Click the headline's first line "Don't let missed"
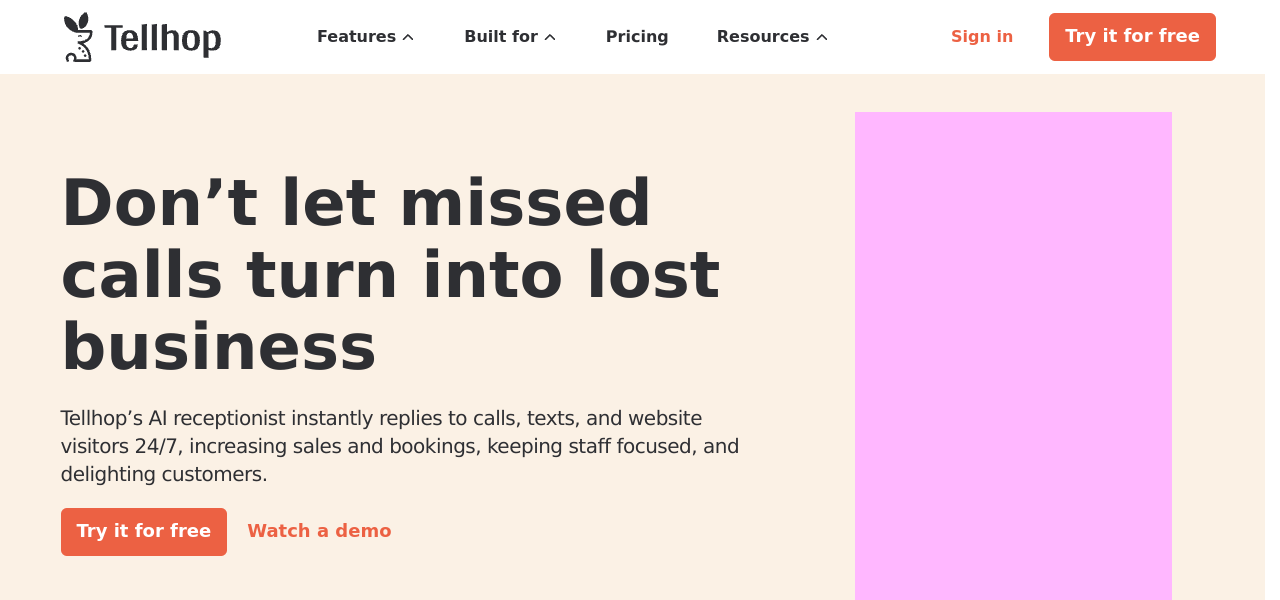The image size is (1280, 600). pos(356,203)
